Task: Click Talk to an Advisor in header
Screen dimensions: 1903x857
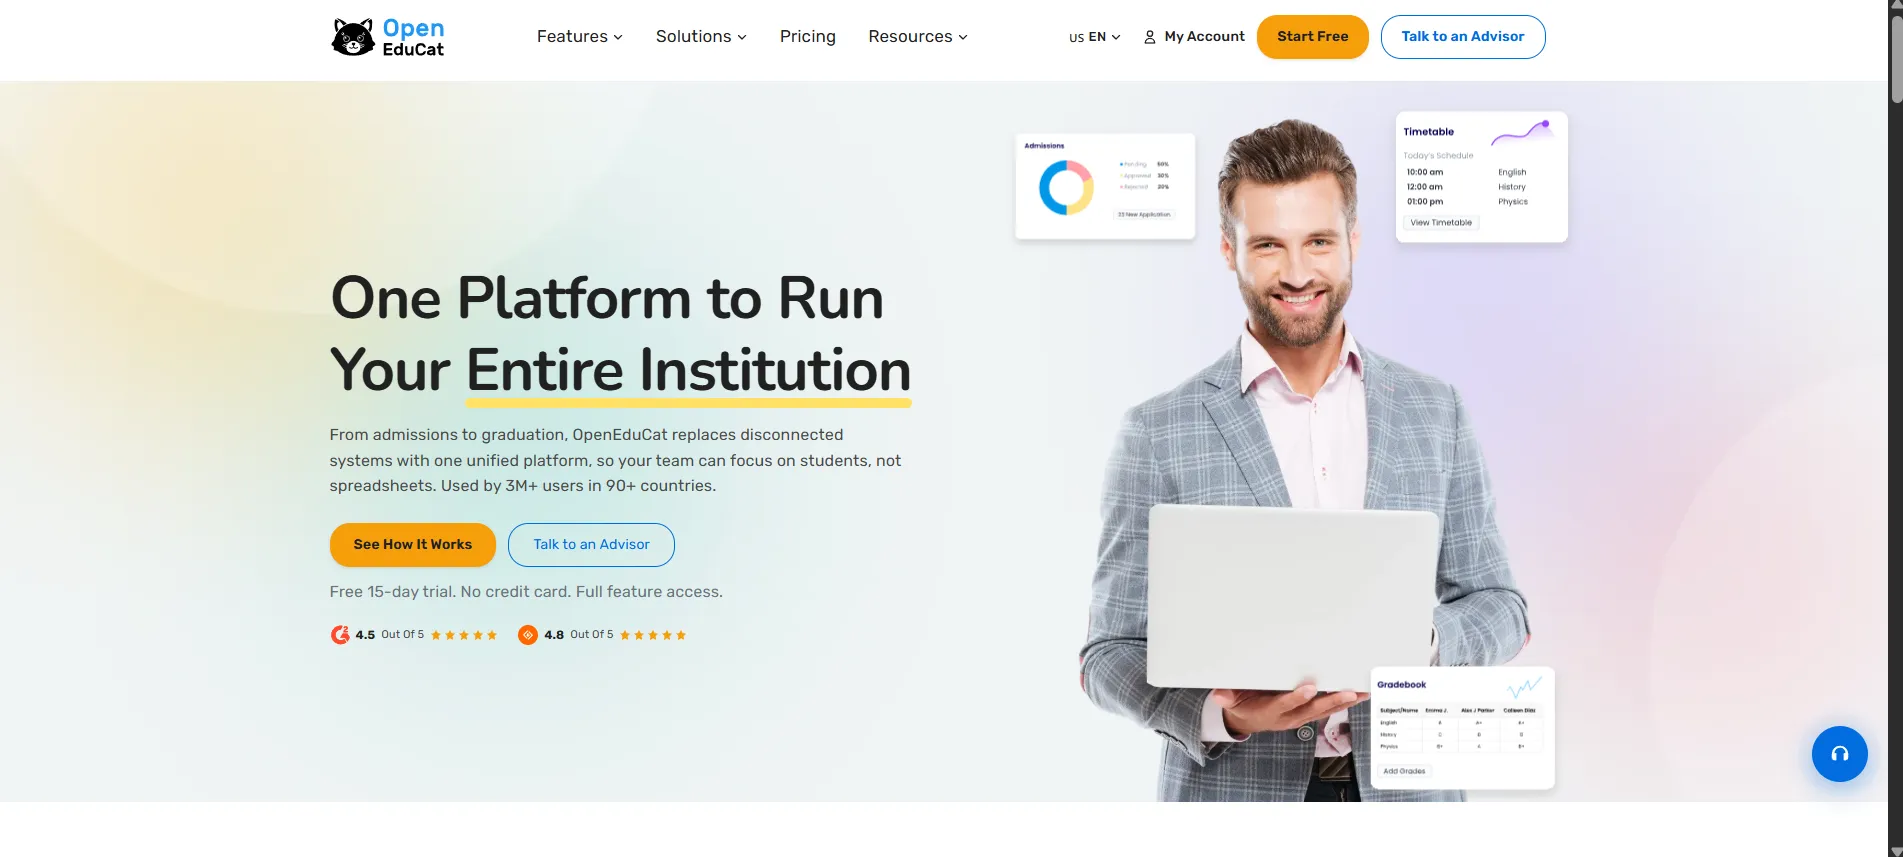Action: (x=1463, y=37)
